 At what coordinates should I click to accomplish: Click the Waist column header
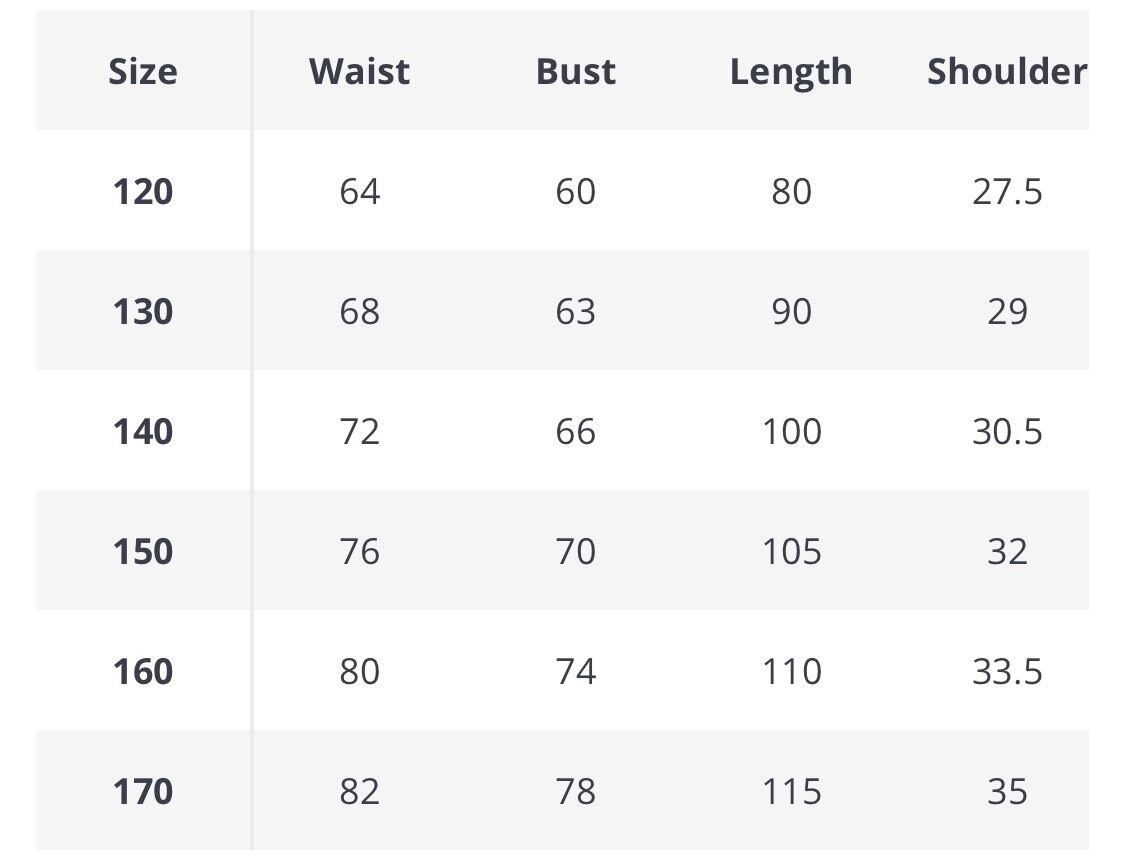coord(359,72)
